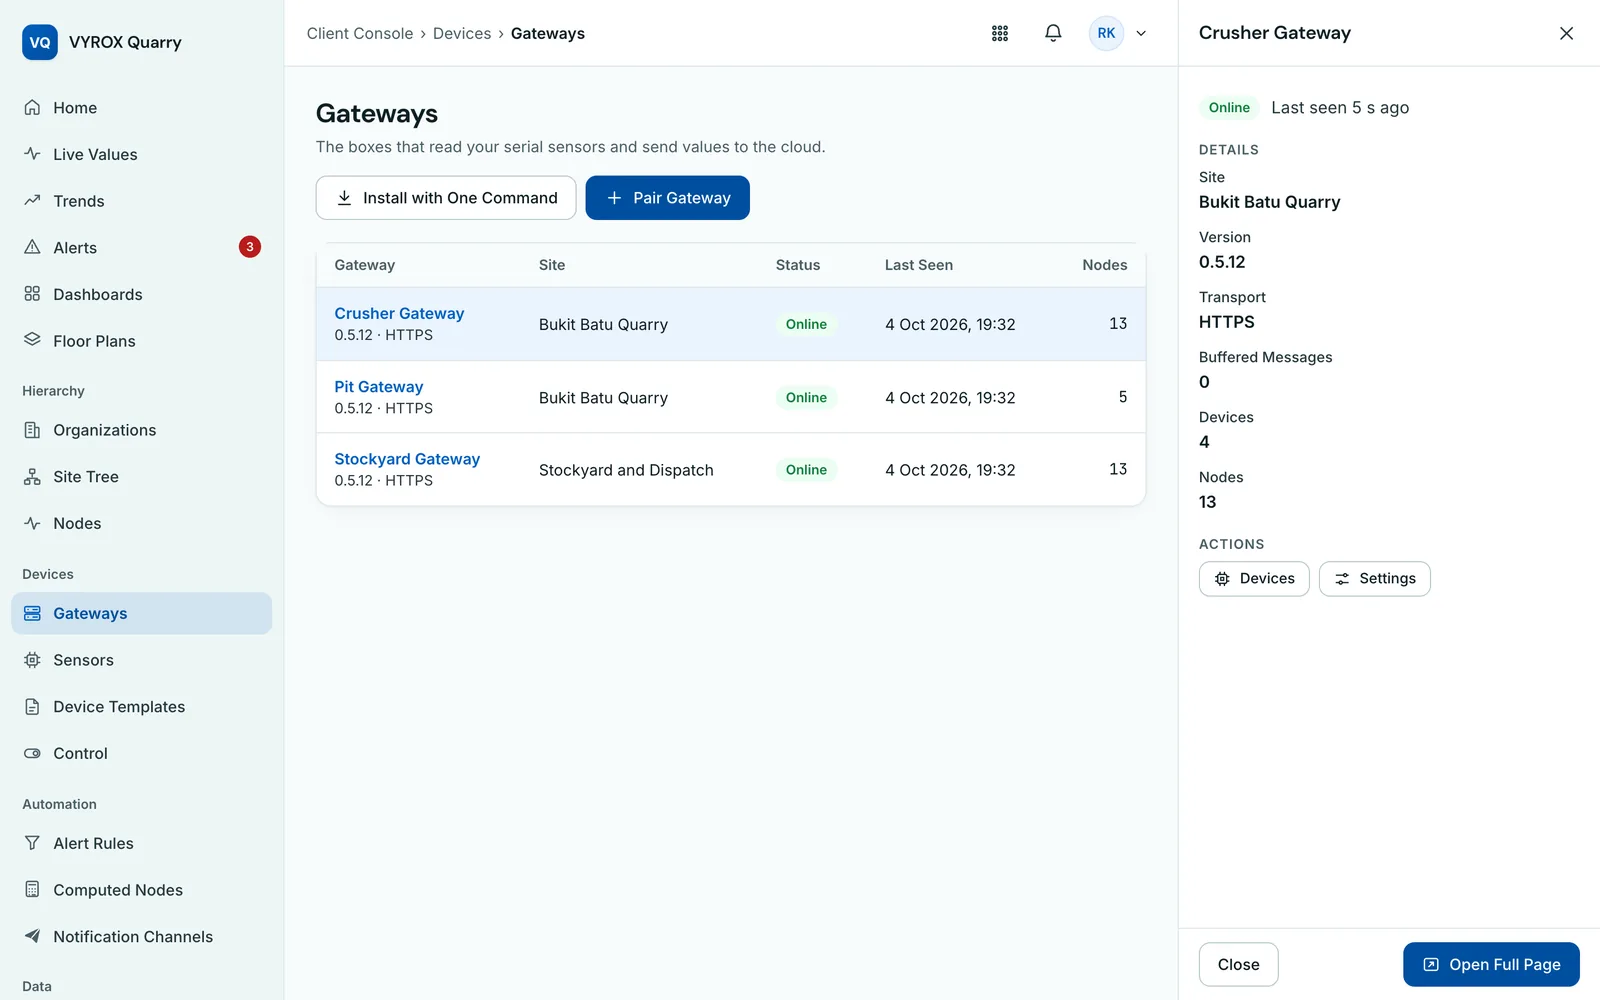
Task: Click the Site column header
Action: [x=552, y=265]
